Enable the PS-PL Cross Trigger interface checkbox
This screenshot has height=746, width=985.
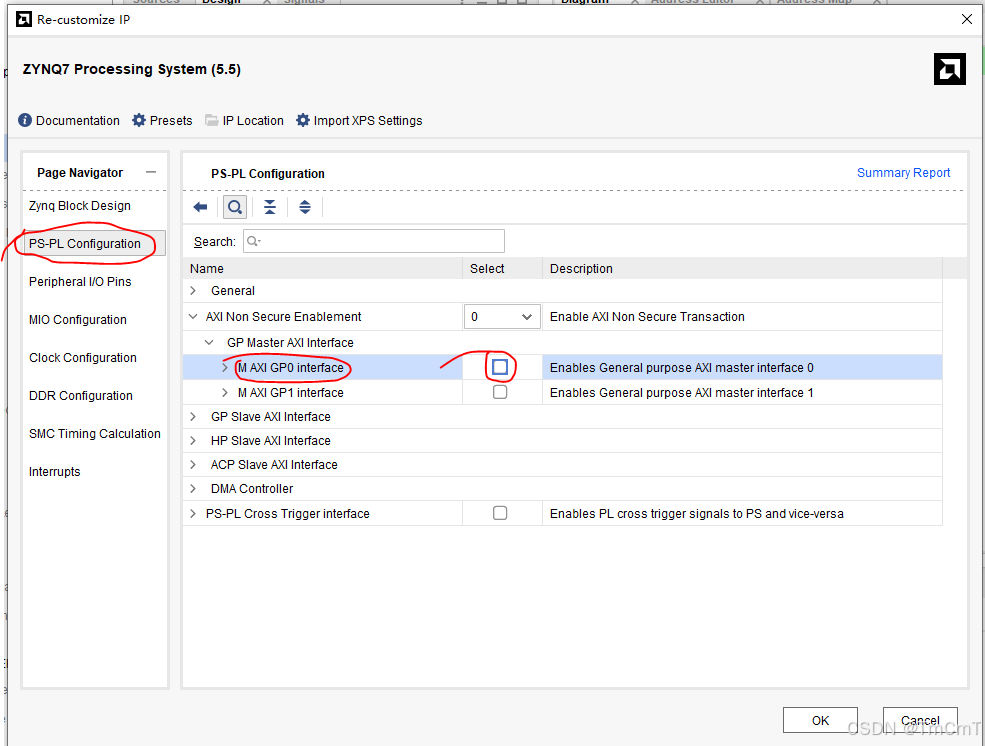500,513
